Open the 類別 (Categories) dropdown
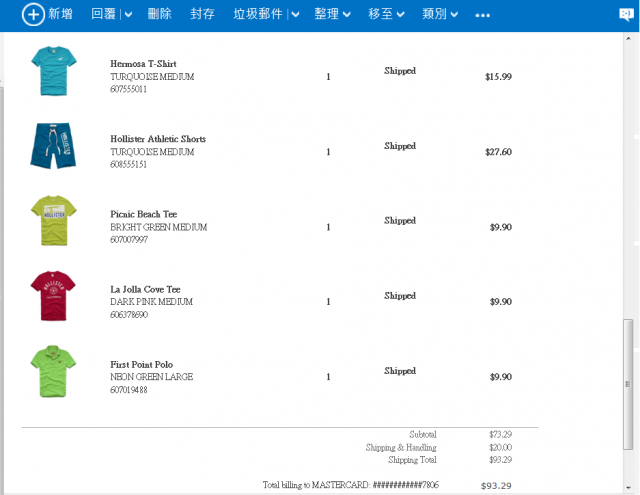Viewport: 640px width, 495px height. [x=440, y=14]
